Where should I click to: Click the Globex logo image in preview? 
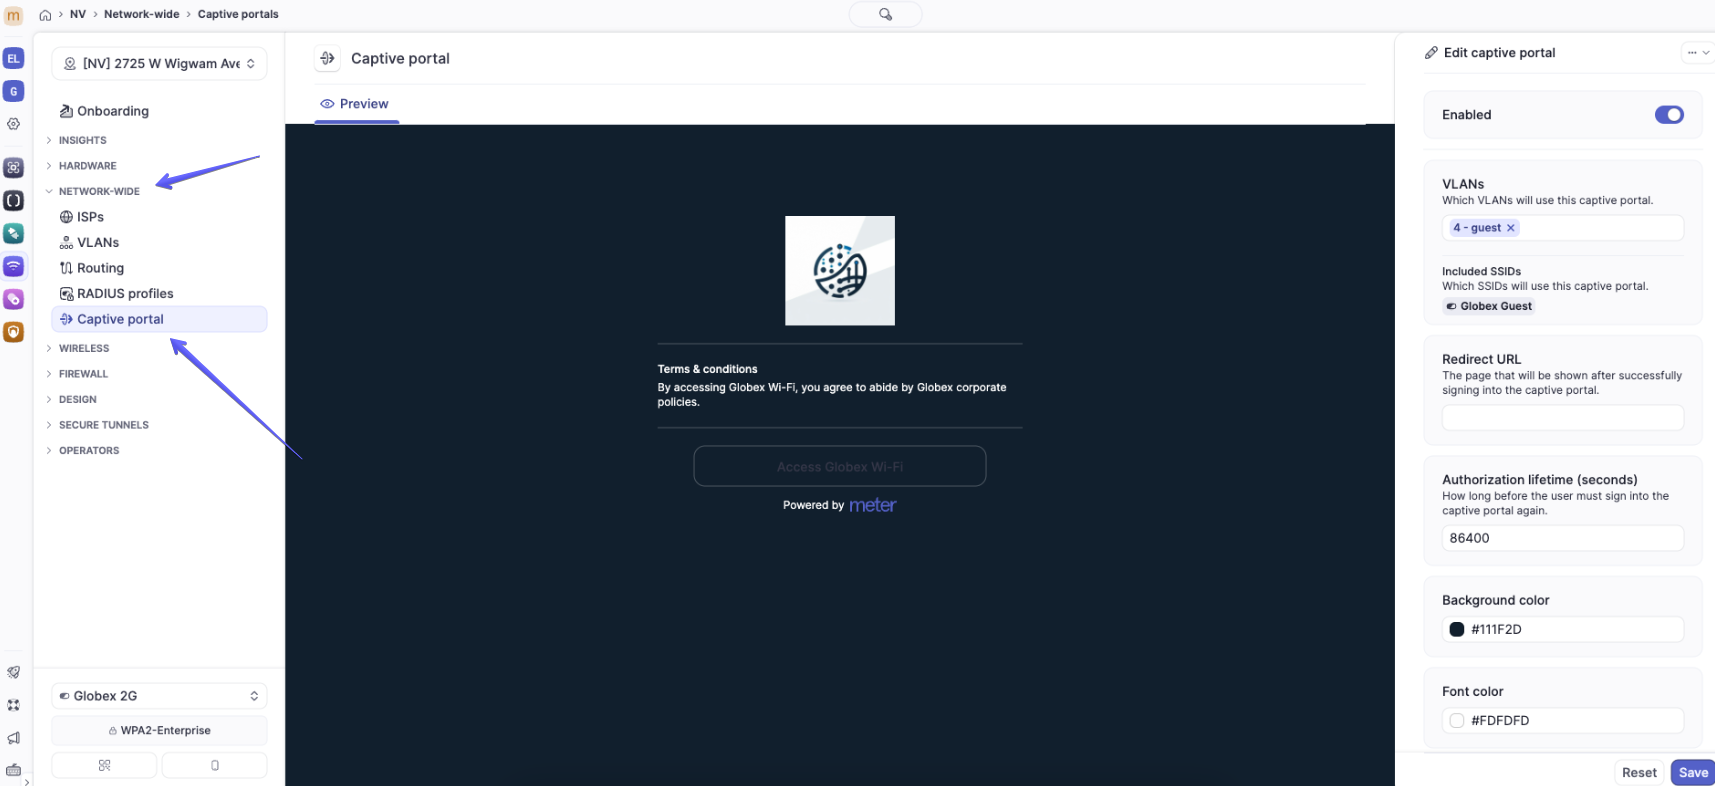[x=840, y=271]
